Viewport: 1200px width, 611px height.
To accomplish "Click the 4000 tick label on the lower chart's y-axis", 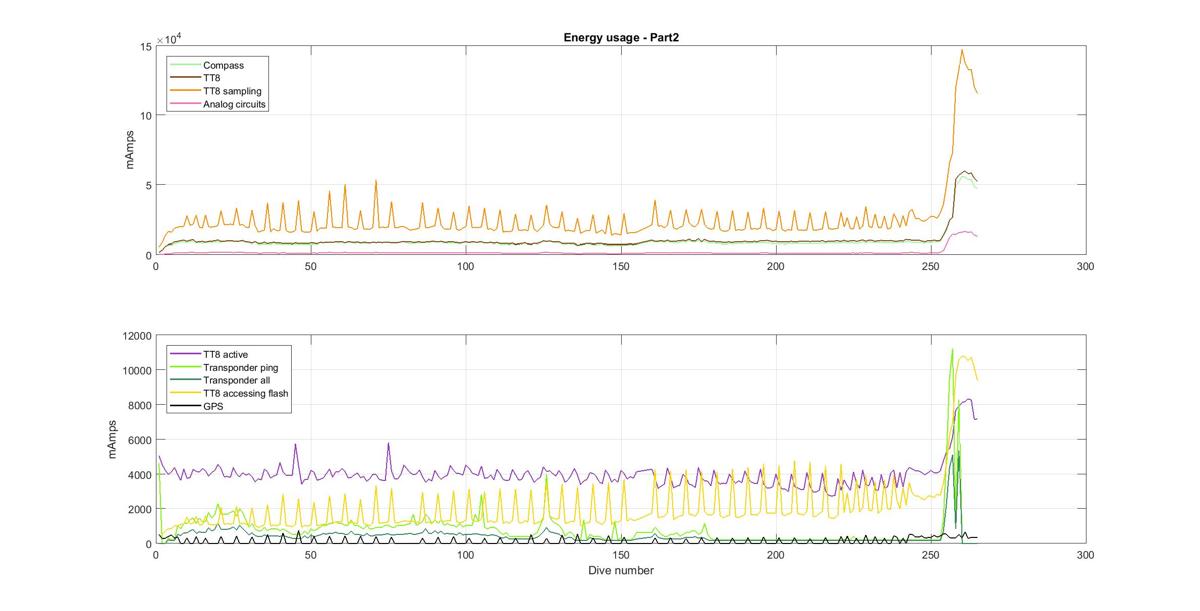I will point(140,475).
